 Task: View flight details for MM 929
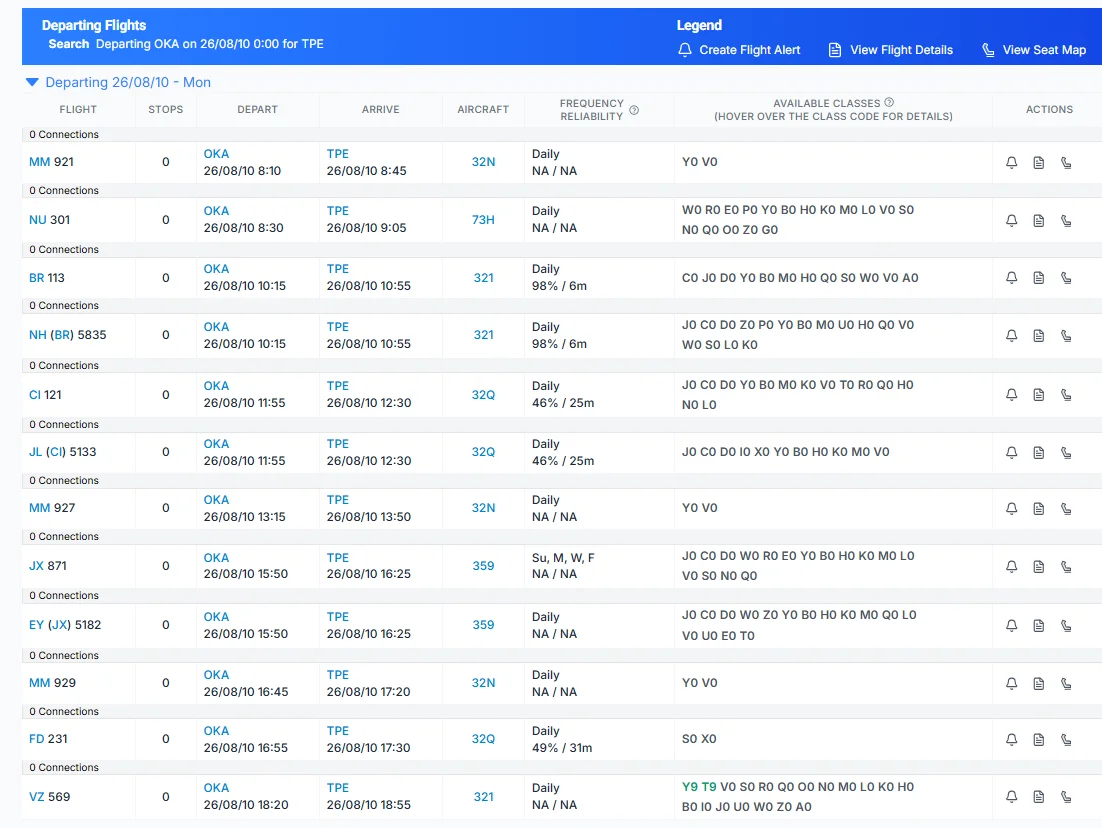click(x=1039, y=683)
